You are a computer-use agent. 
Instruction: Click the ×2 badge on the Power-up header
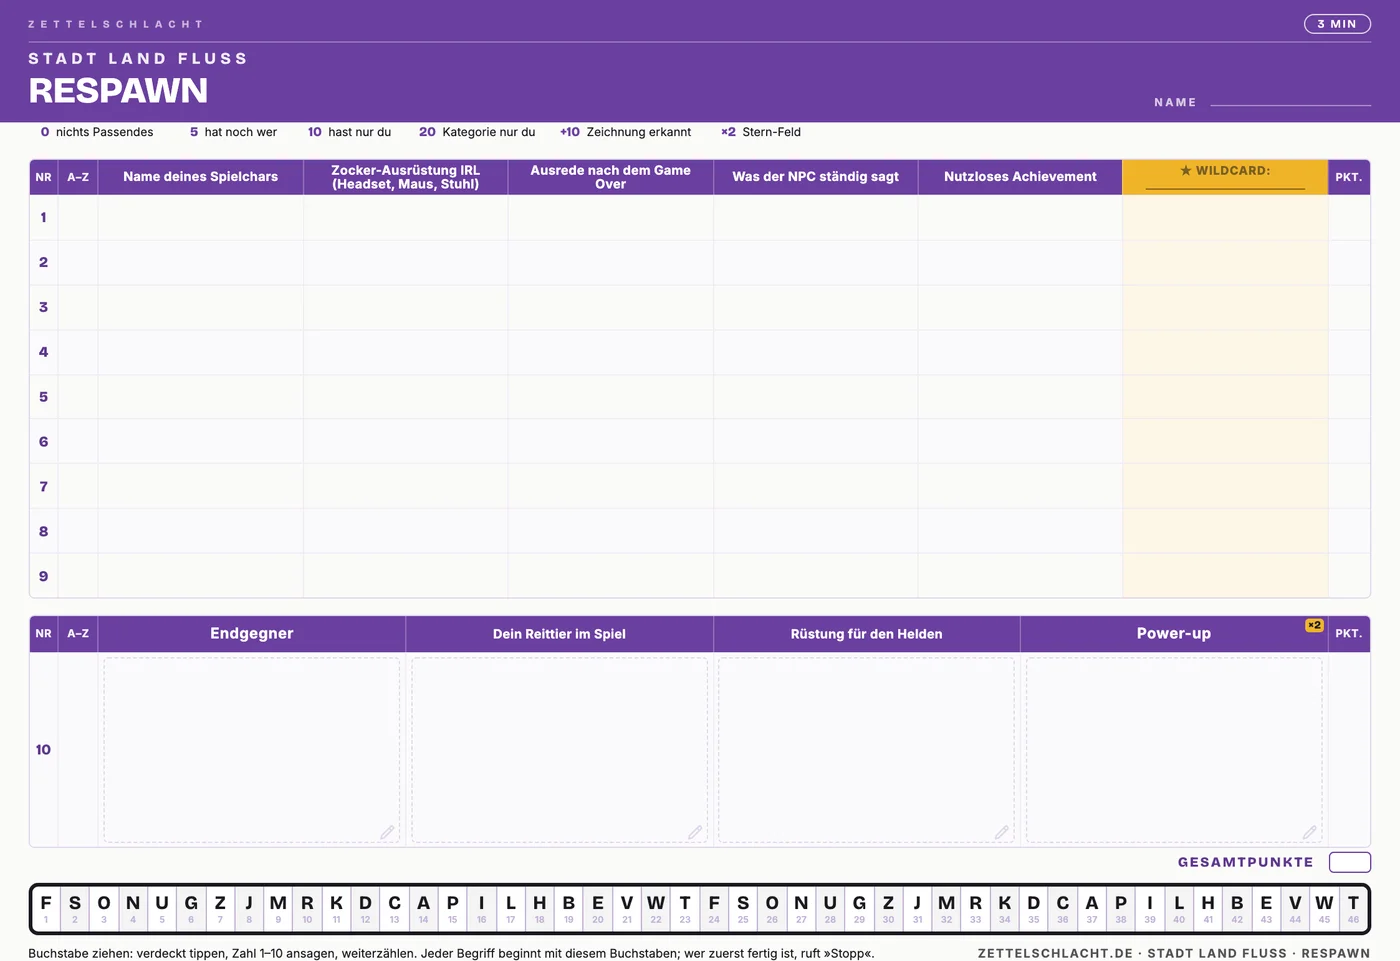click(x=1314, y=625)
